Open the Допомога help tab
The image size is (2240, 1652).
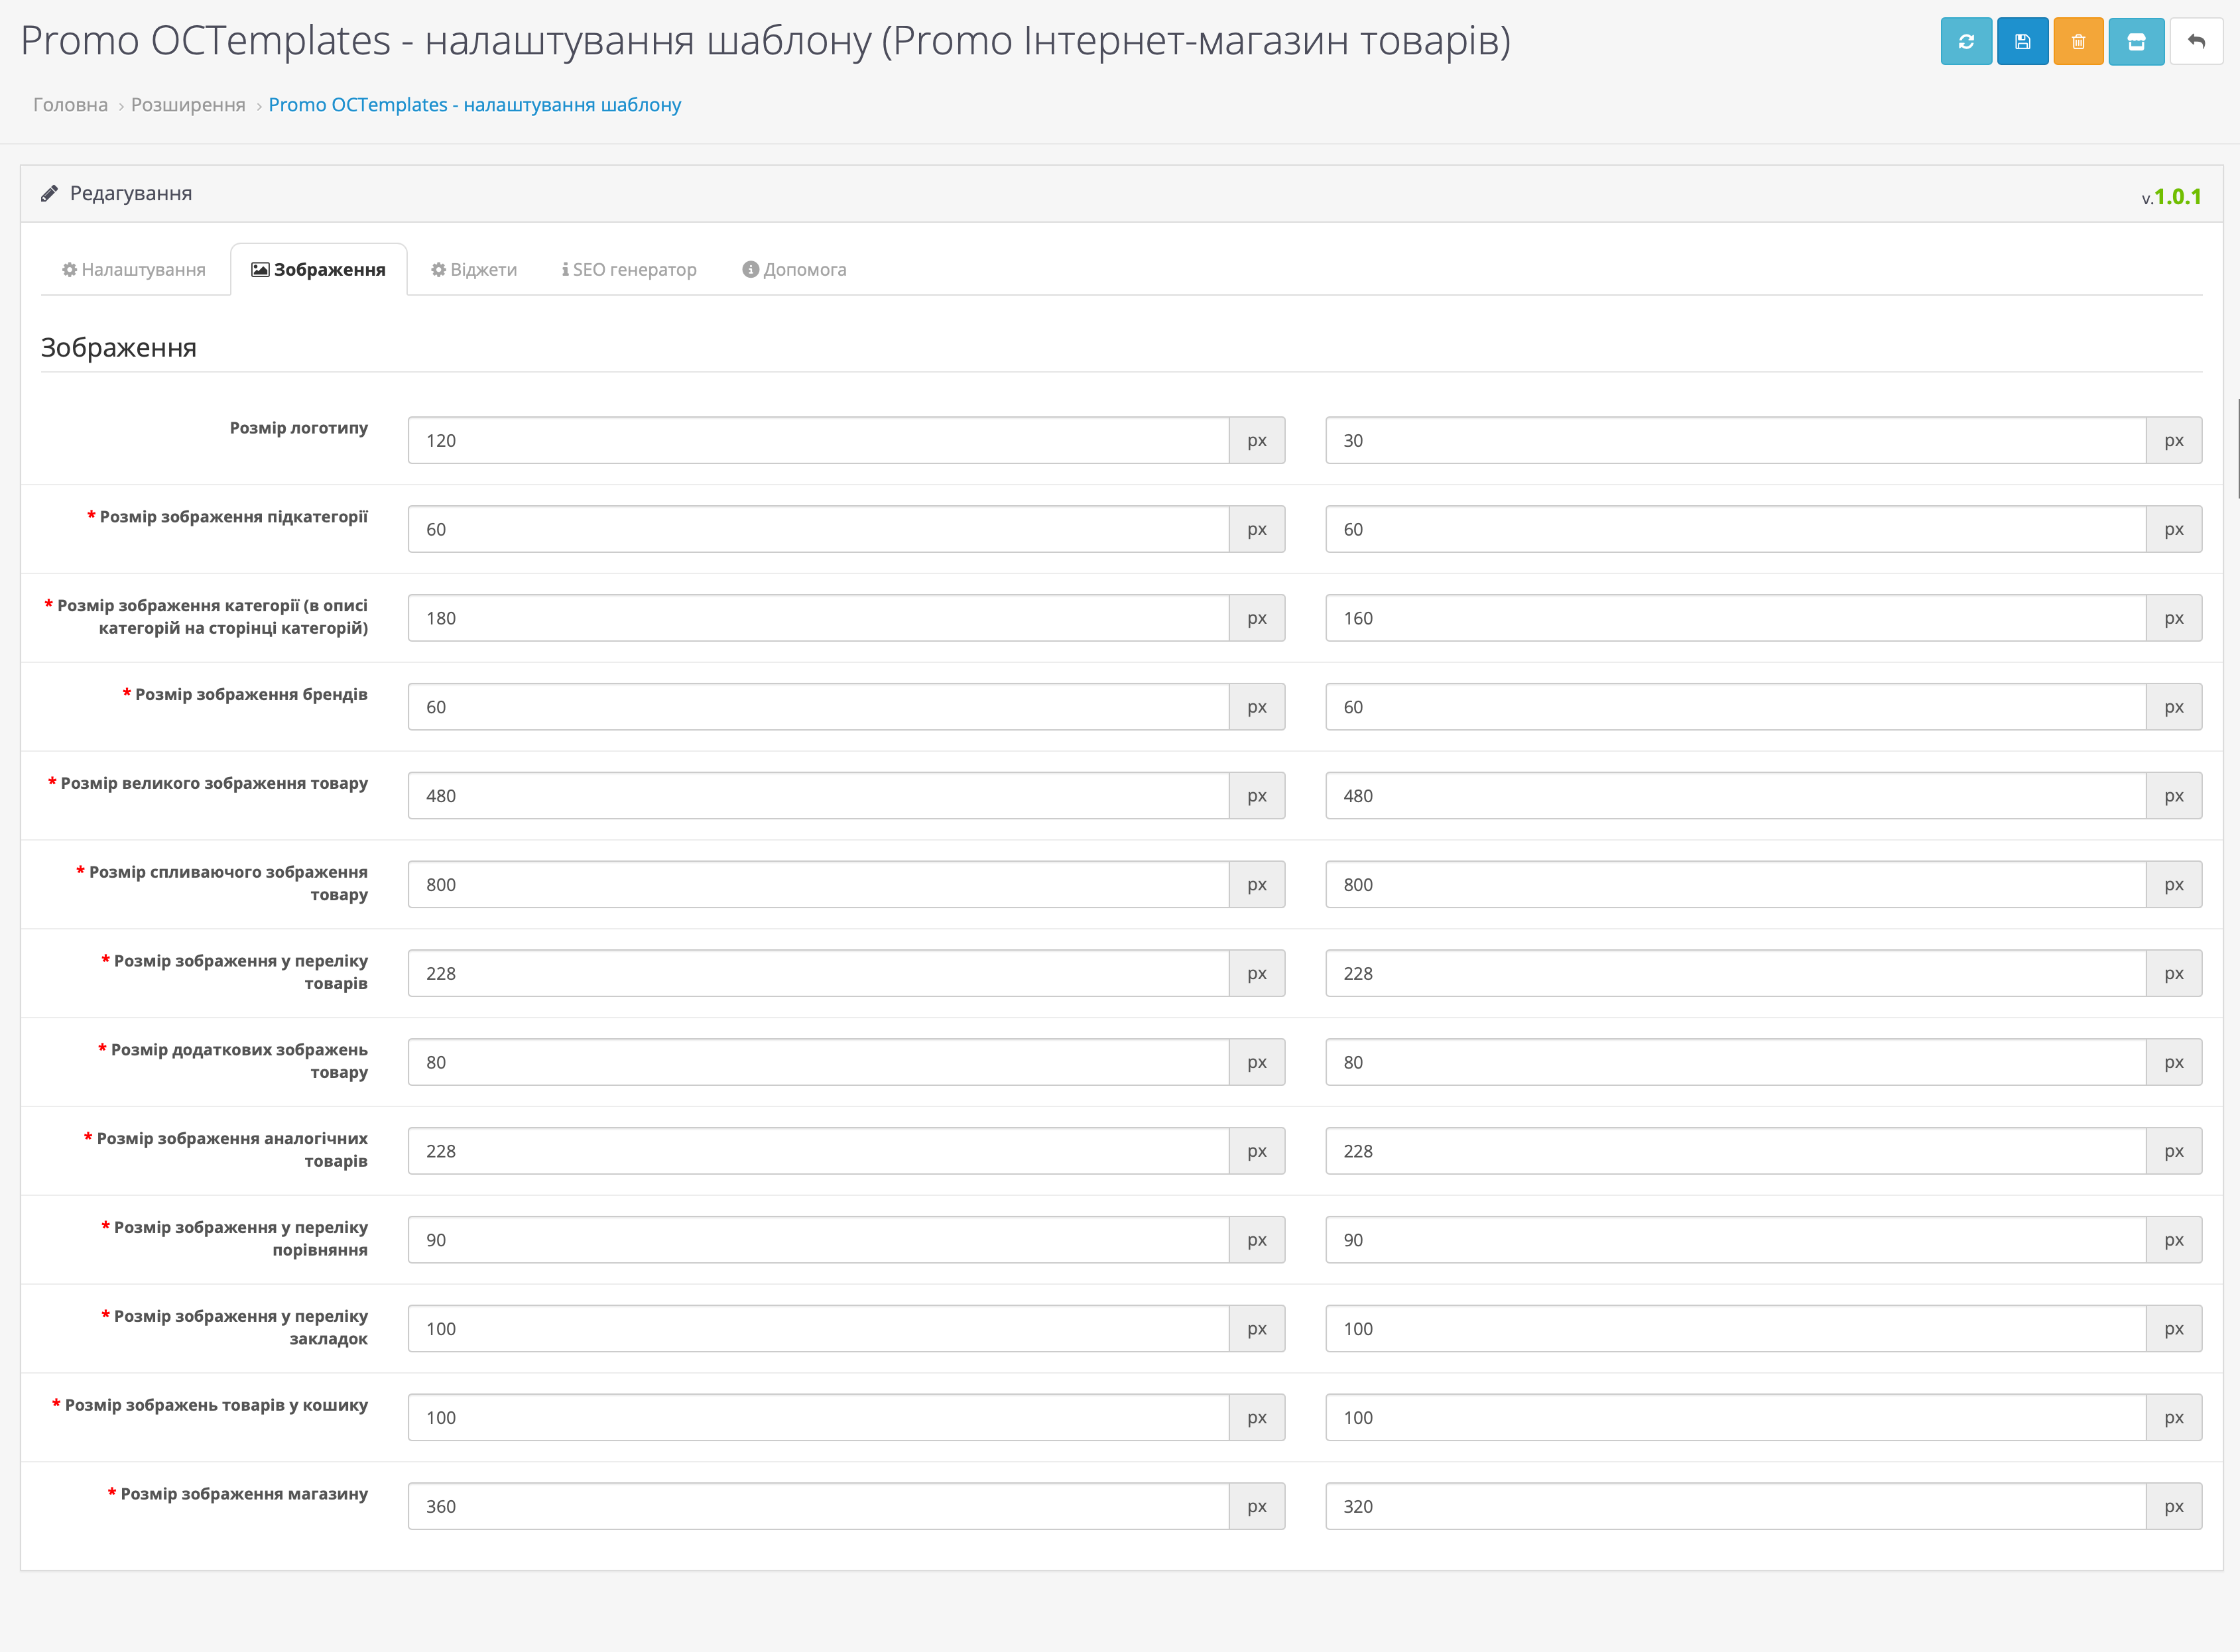pyautogui.click(x=794, y=270)
